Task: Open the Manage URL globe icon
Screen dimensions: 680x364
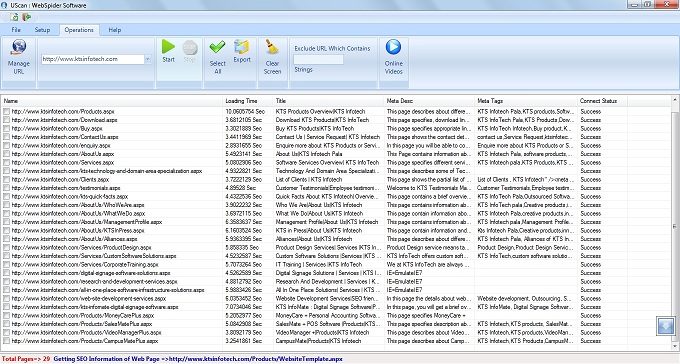Action: coord(19,47)
